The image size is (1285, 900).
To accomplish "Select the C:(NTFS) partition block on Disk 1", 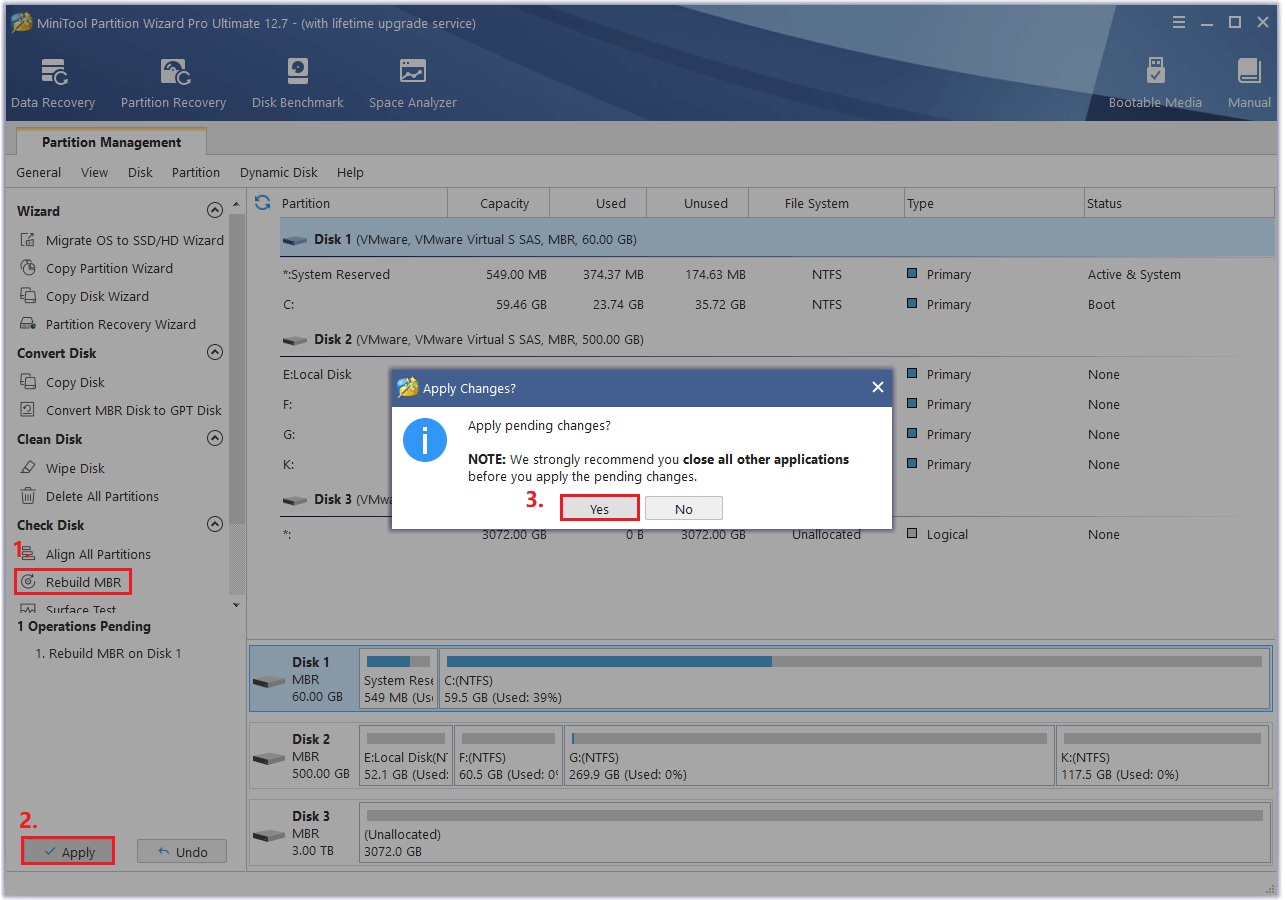I will tap(855, 679).
